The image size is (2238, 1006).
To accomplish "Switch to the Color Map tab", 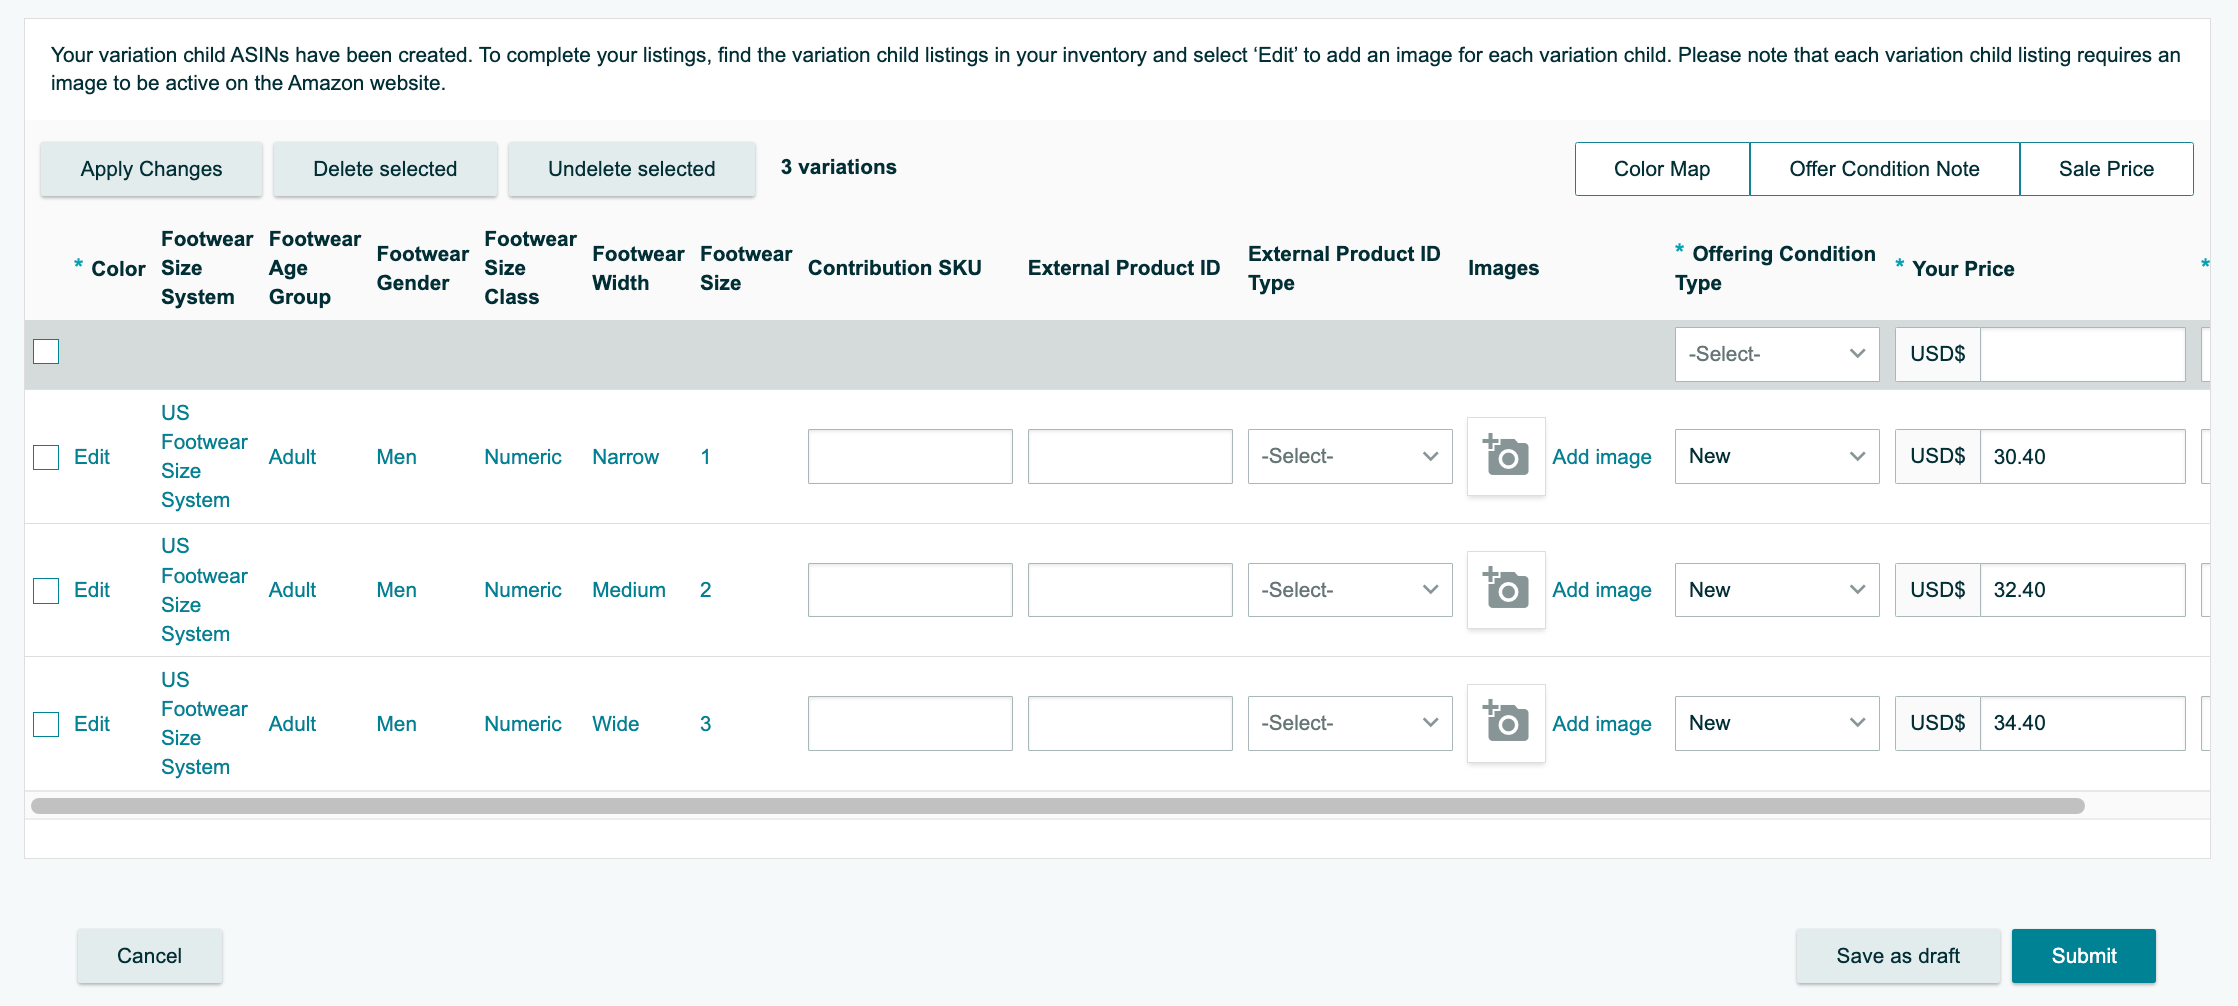I will coord(1661,169).
